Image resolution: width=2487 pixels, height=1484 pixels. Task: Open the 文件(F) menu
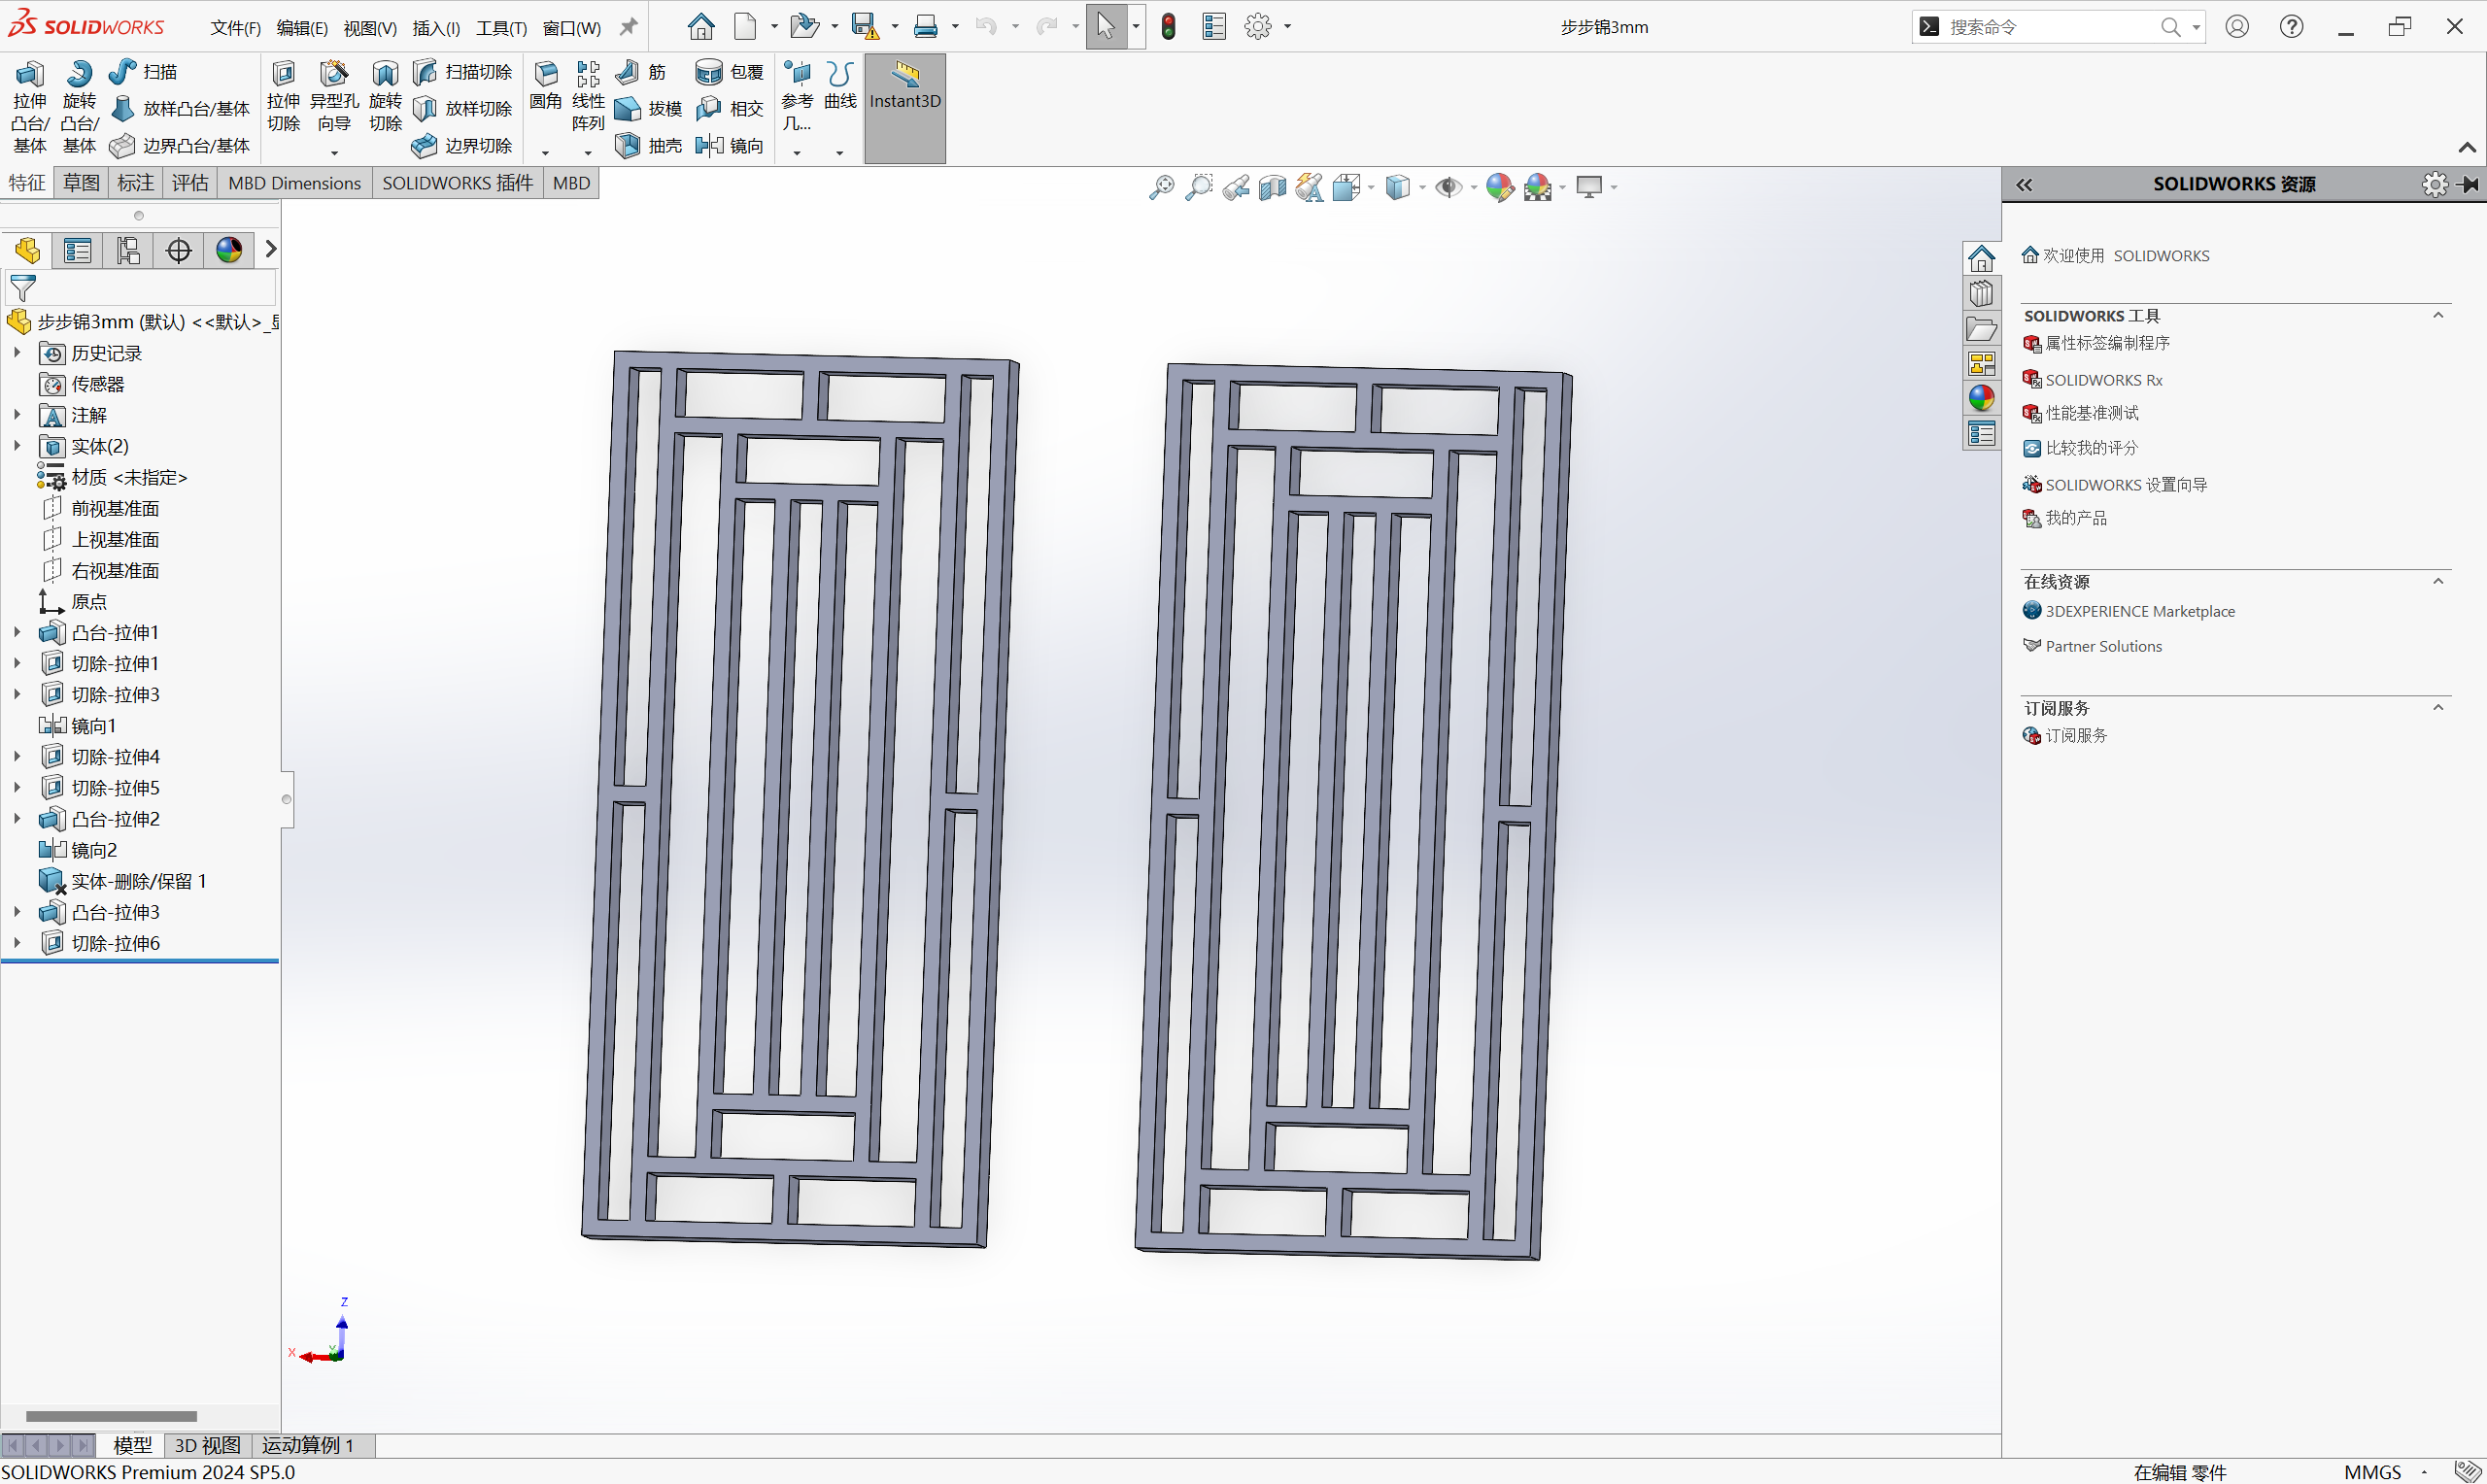[235, 28]
